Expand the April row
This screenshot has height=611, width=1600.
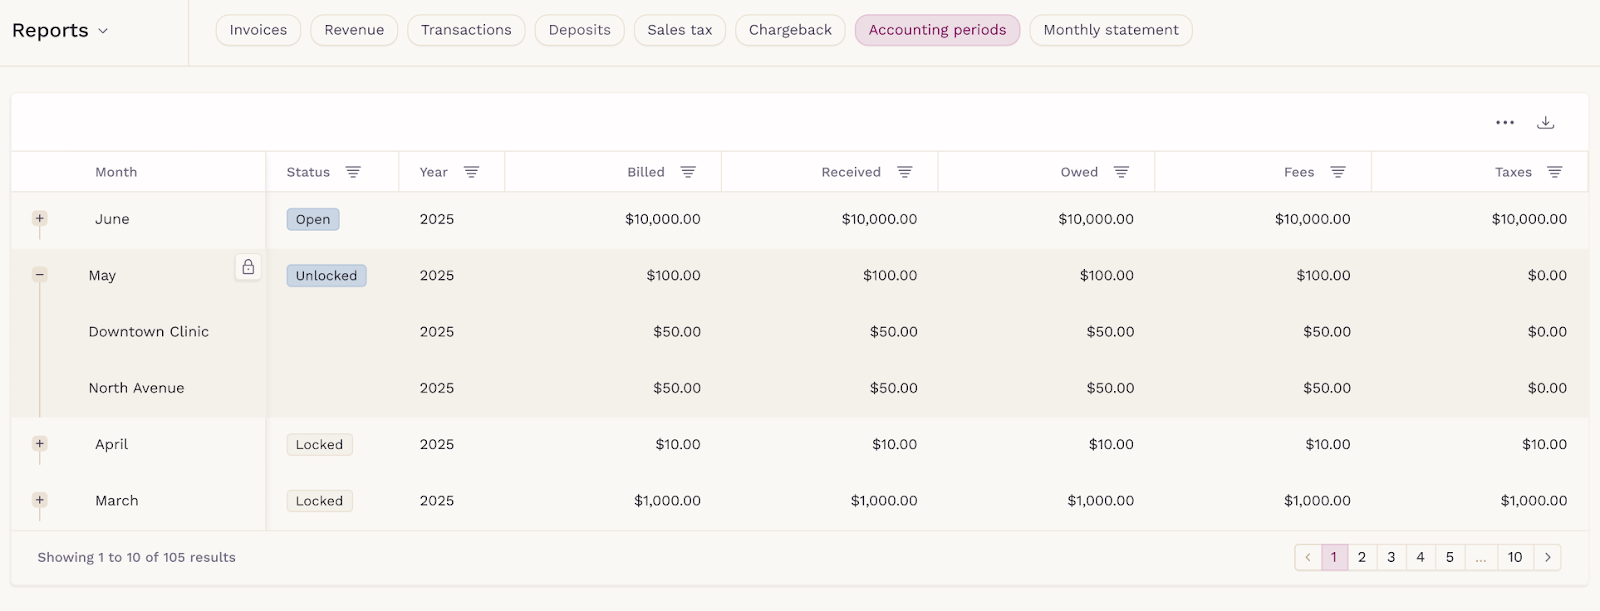tap(40, 443)
